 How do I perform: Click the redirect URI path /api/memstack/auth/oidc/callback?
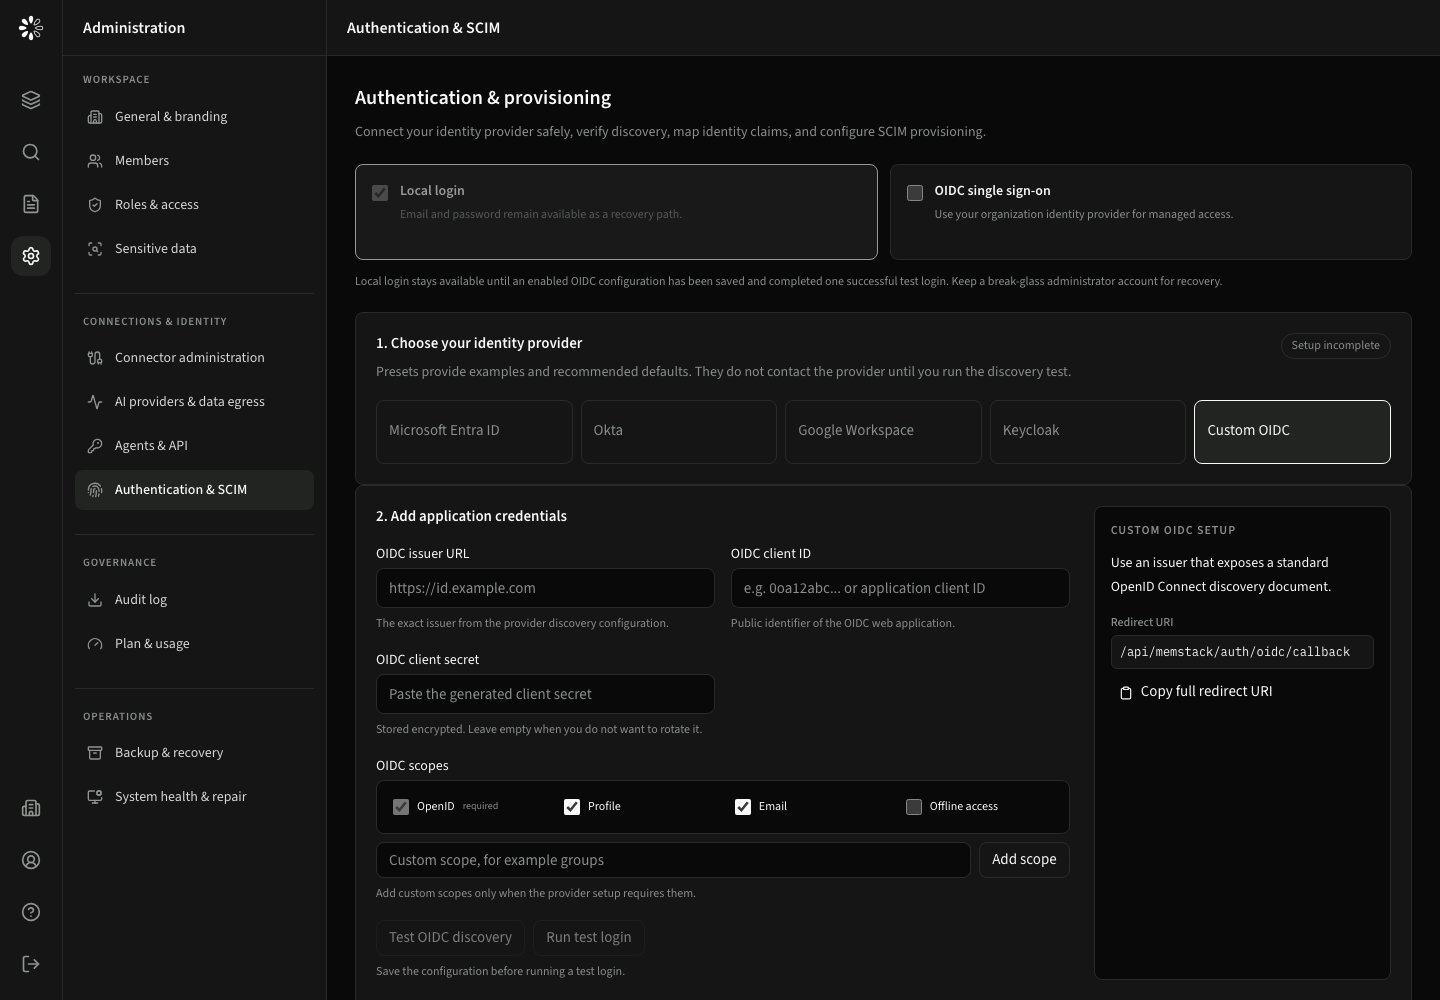pos(1242,652)
